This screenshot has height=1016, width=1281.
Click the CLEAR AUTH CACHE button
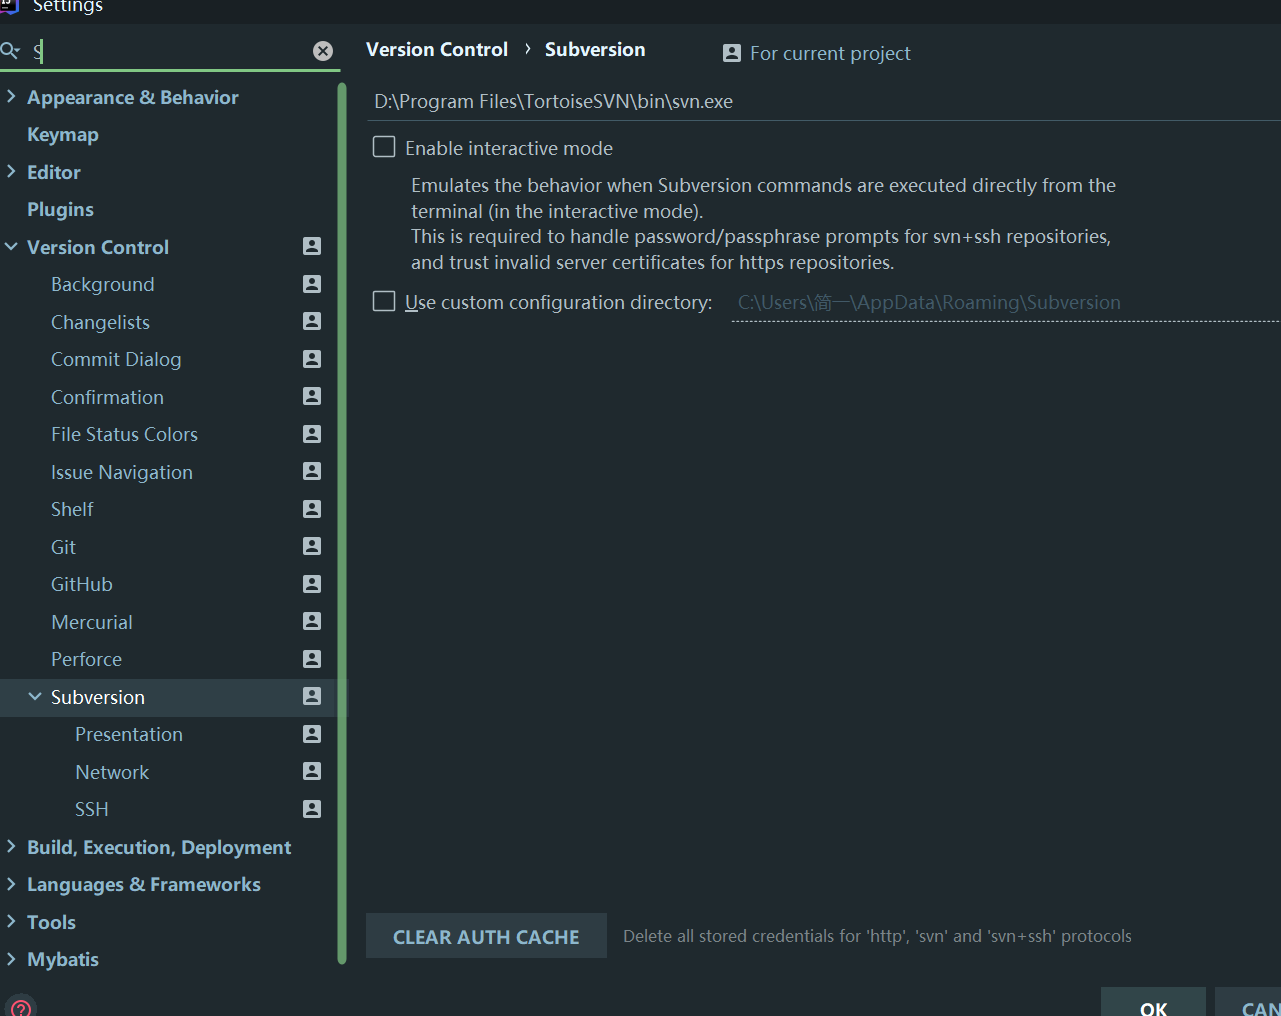point(486,936)
